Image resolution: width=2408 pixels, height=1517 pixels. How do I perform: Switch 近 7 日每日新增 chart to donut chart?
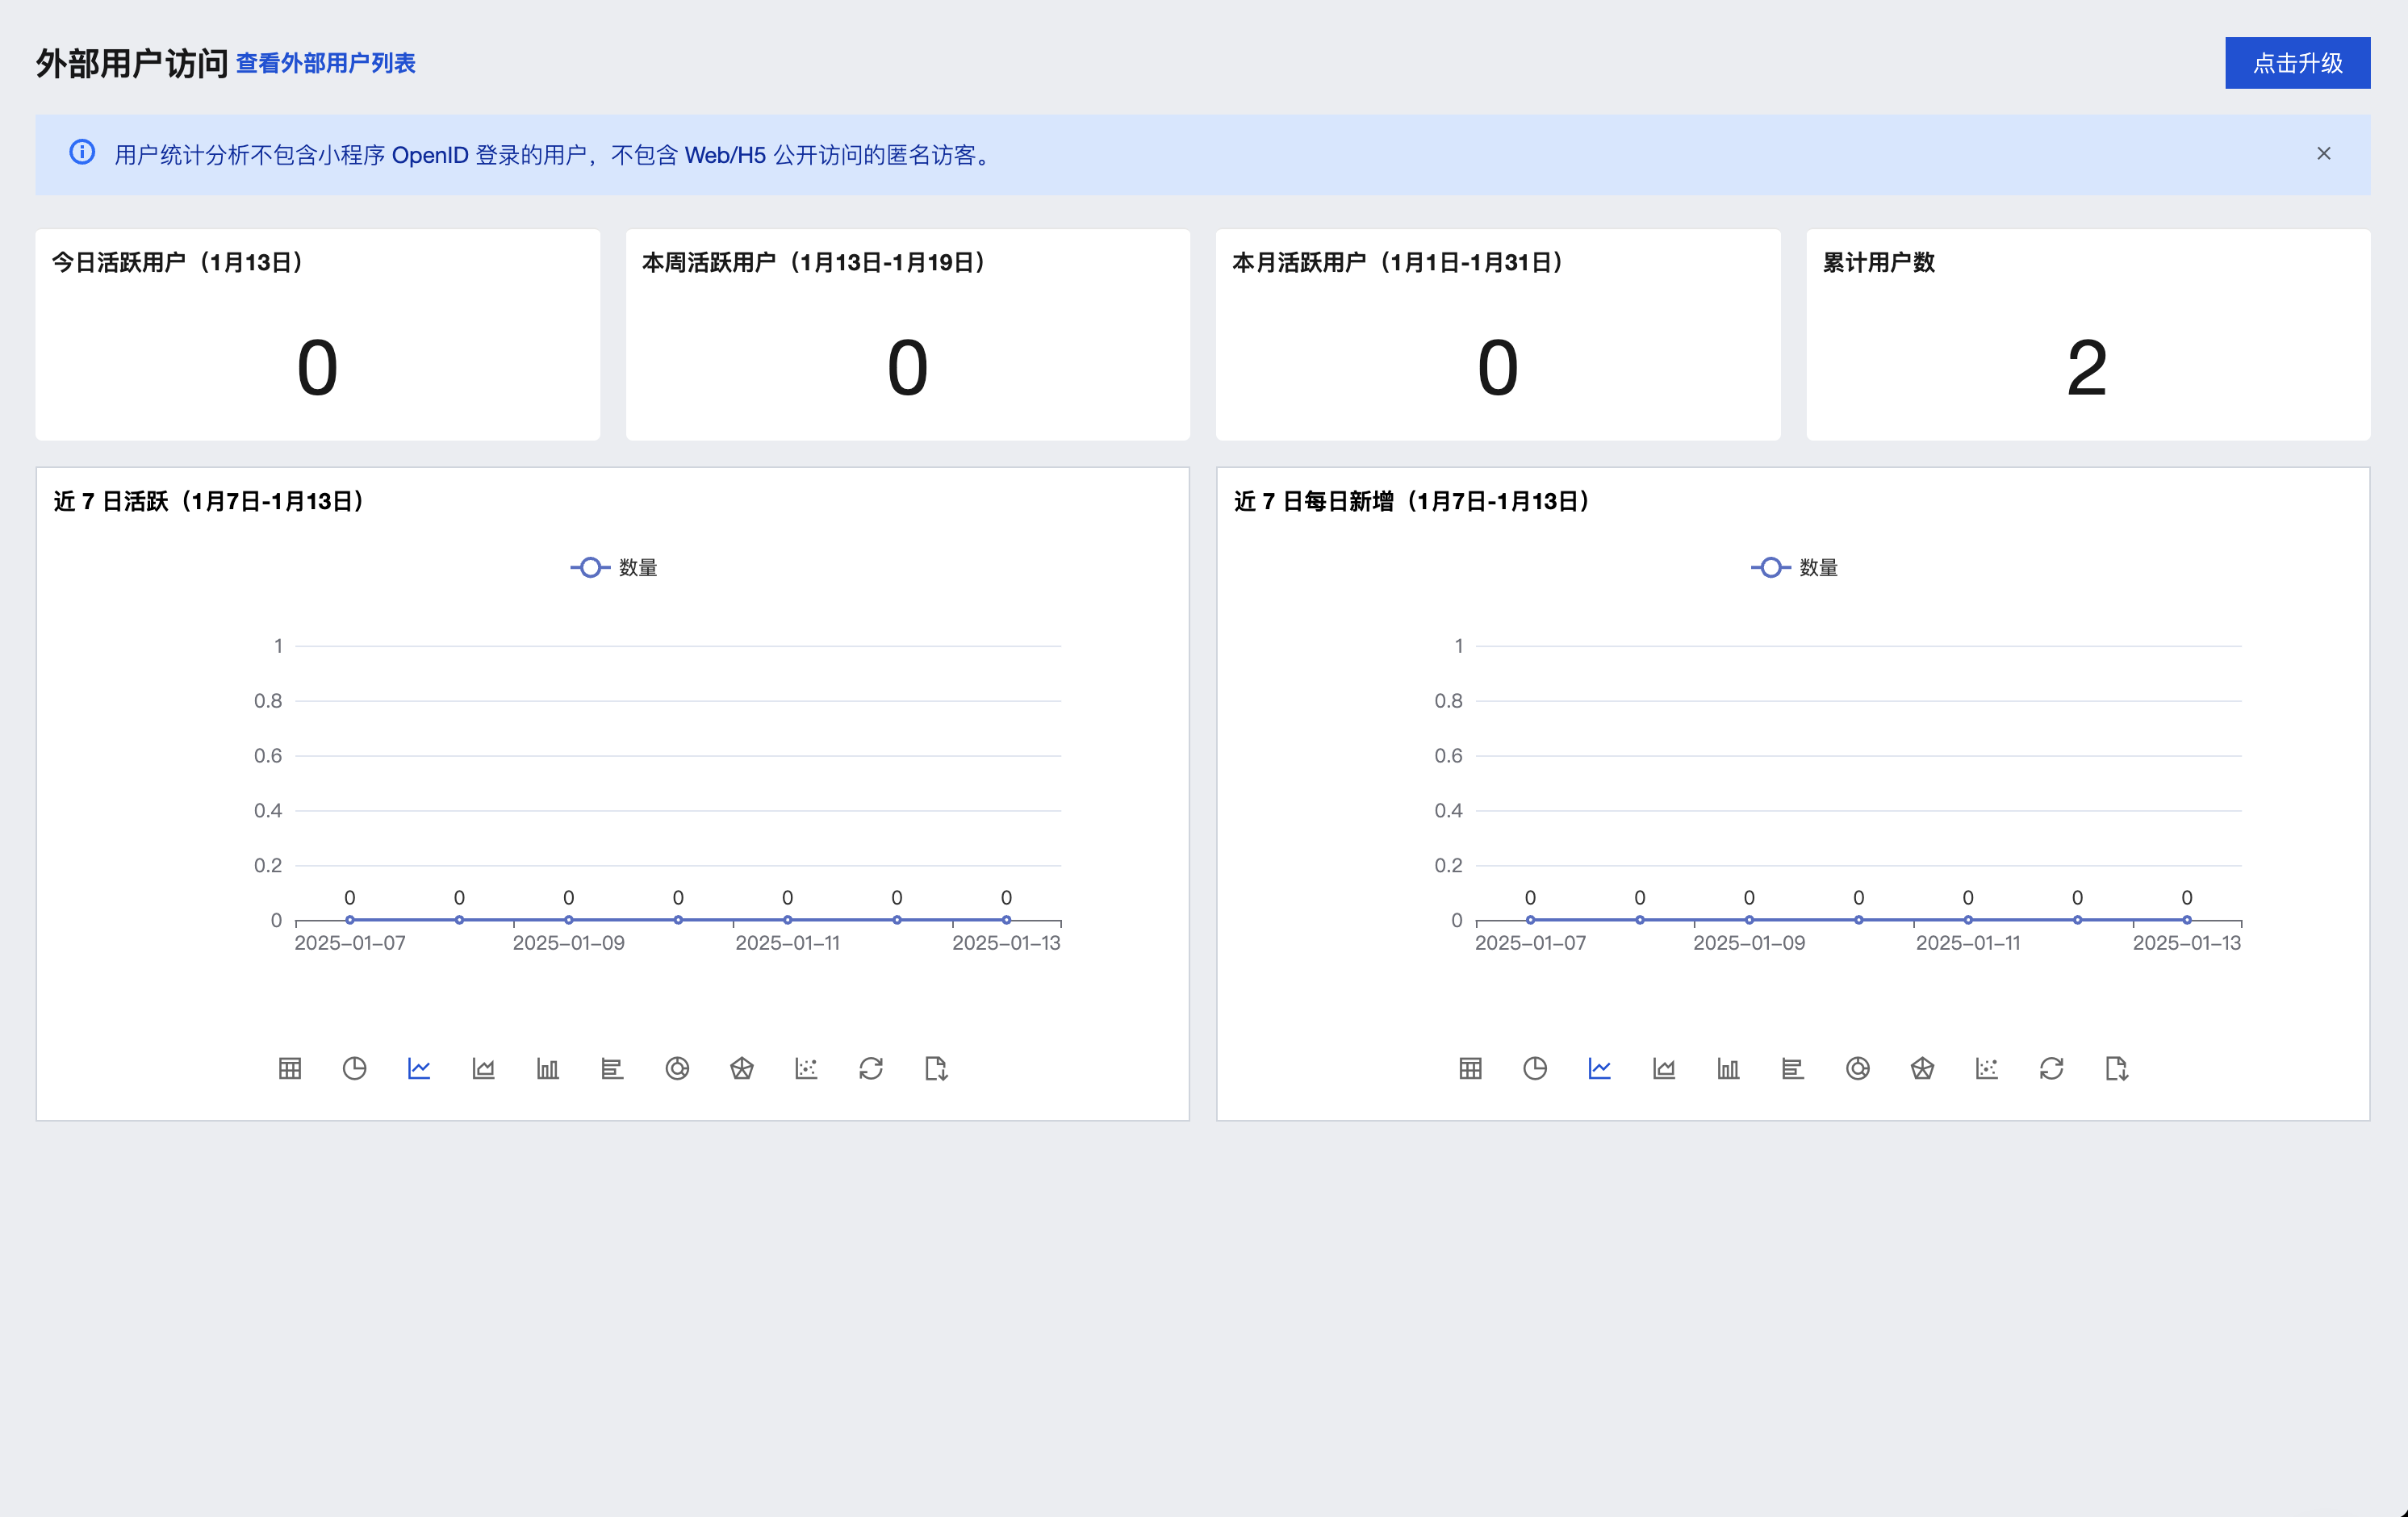coord(1857,1068)
